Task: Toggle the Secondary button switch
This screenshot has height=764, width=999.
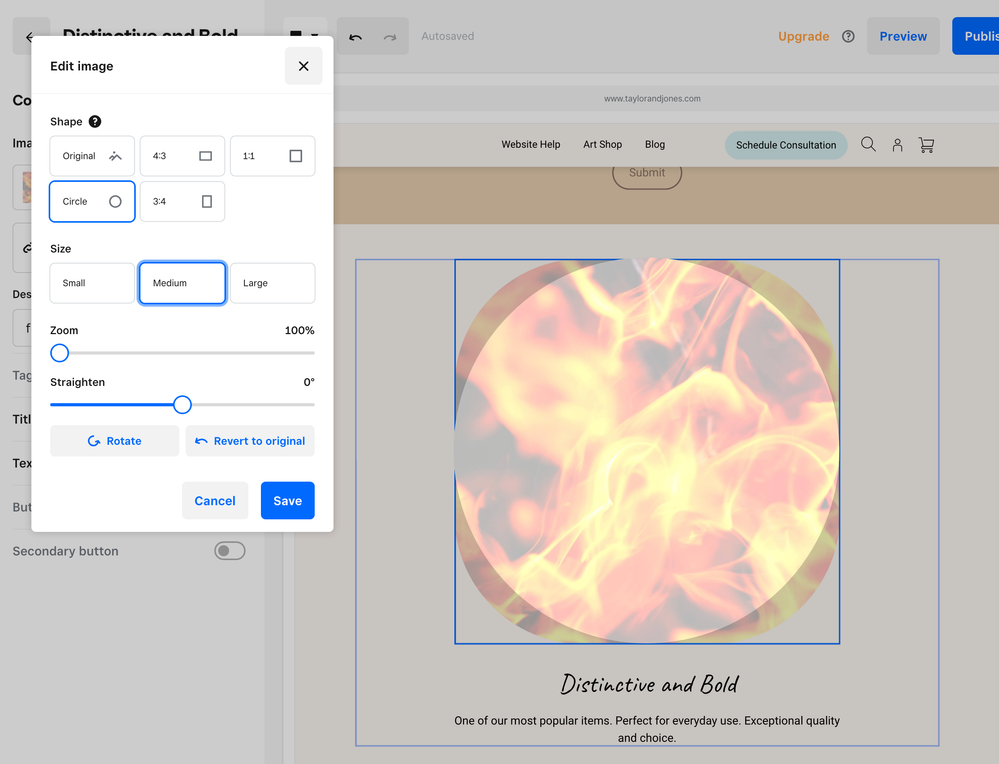Action: click(229, 551)
